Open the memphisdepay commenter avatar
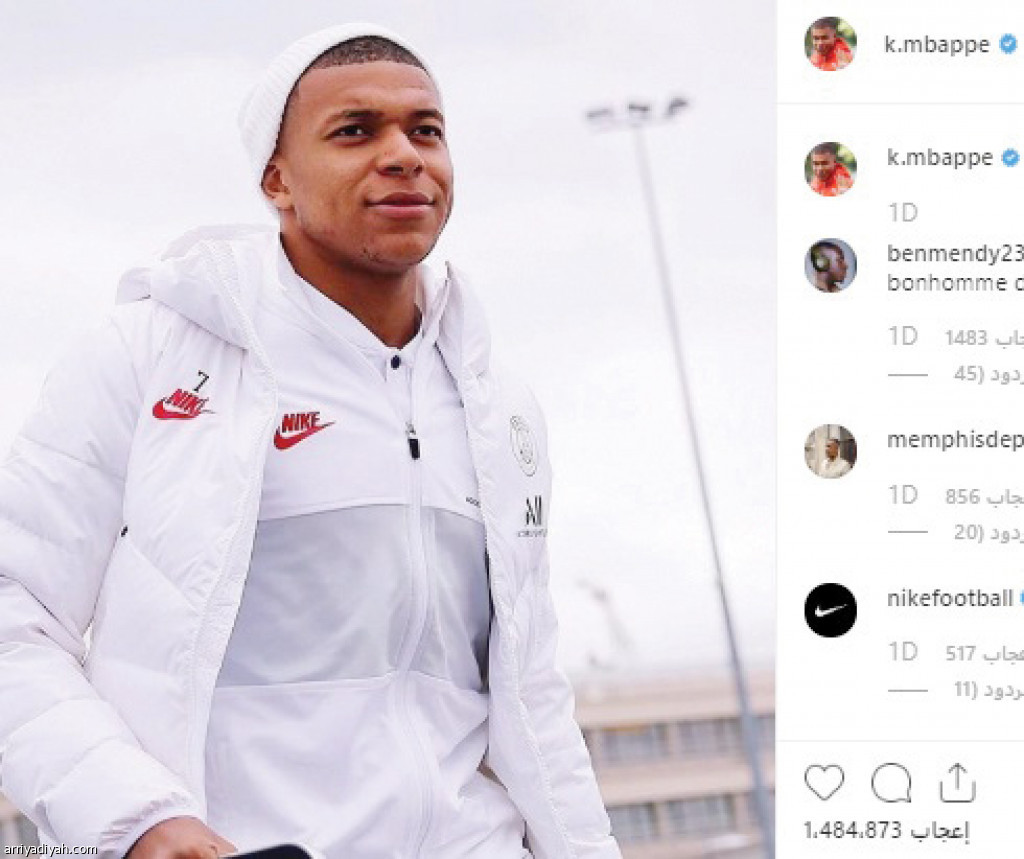Viewport: 1024px width, 859px height. coord(830,451)
